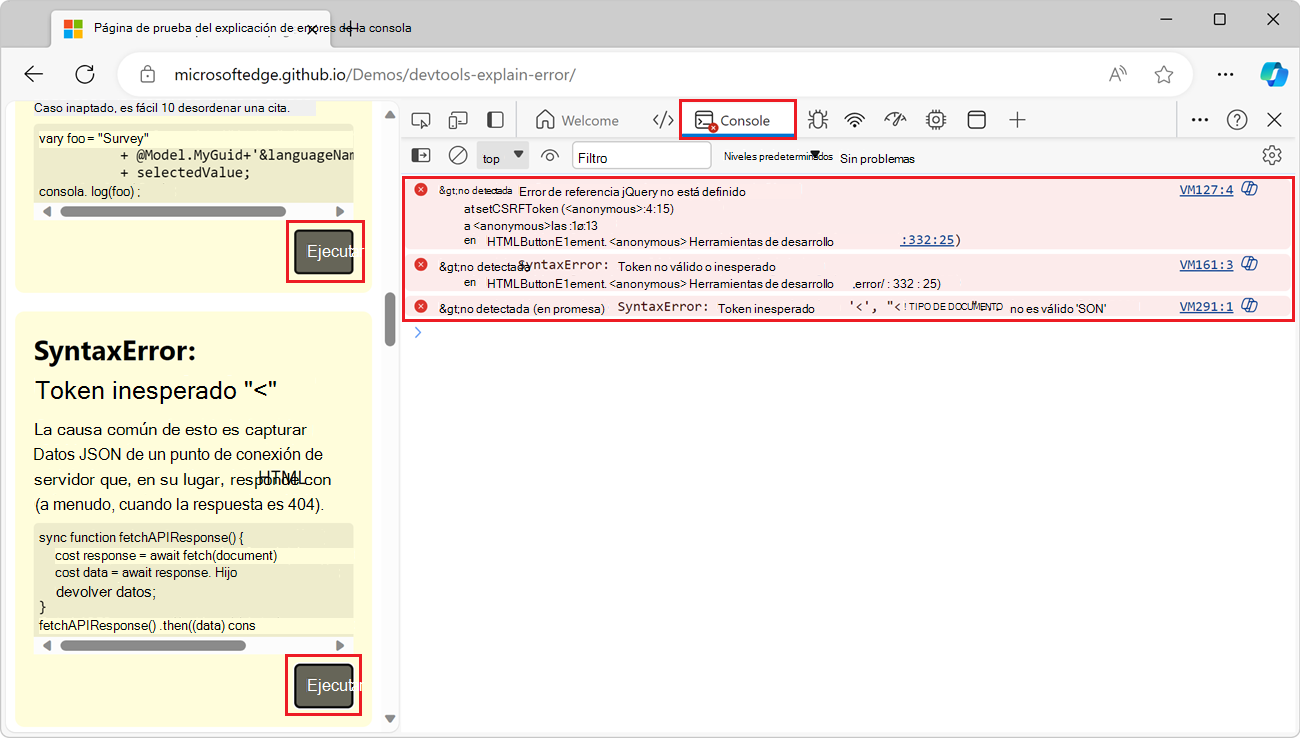Toggle device emulation mode

458,119
